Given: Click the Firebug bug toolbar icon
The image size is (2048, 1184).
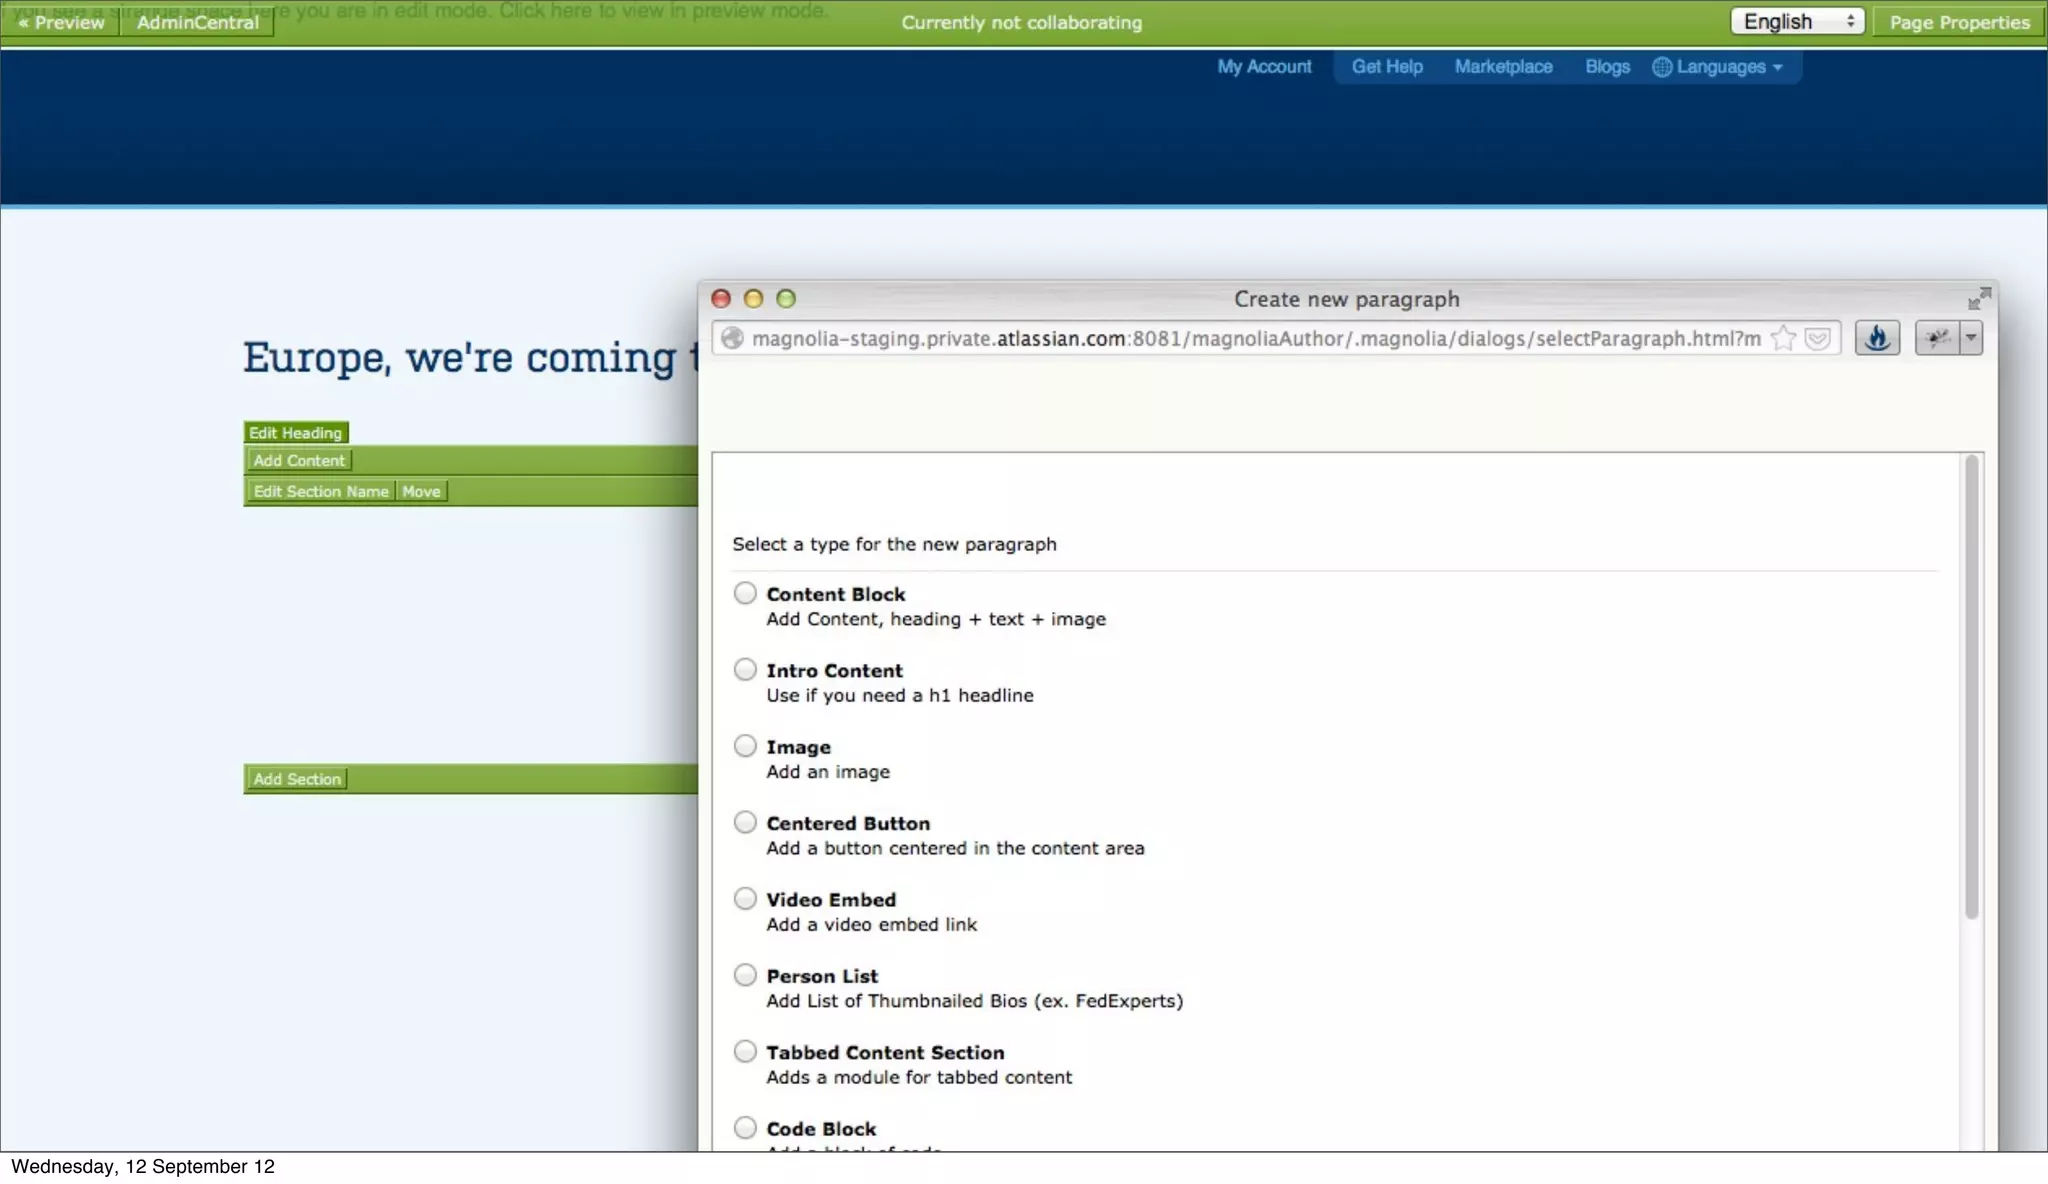Looking at the screenshot, I should [1937, 338].
